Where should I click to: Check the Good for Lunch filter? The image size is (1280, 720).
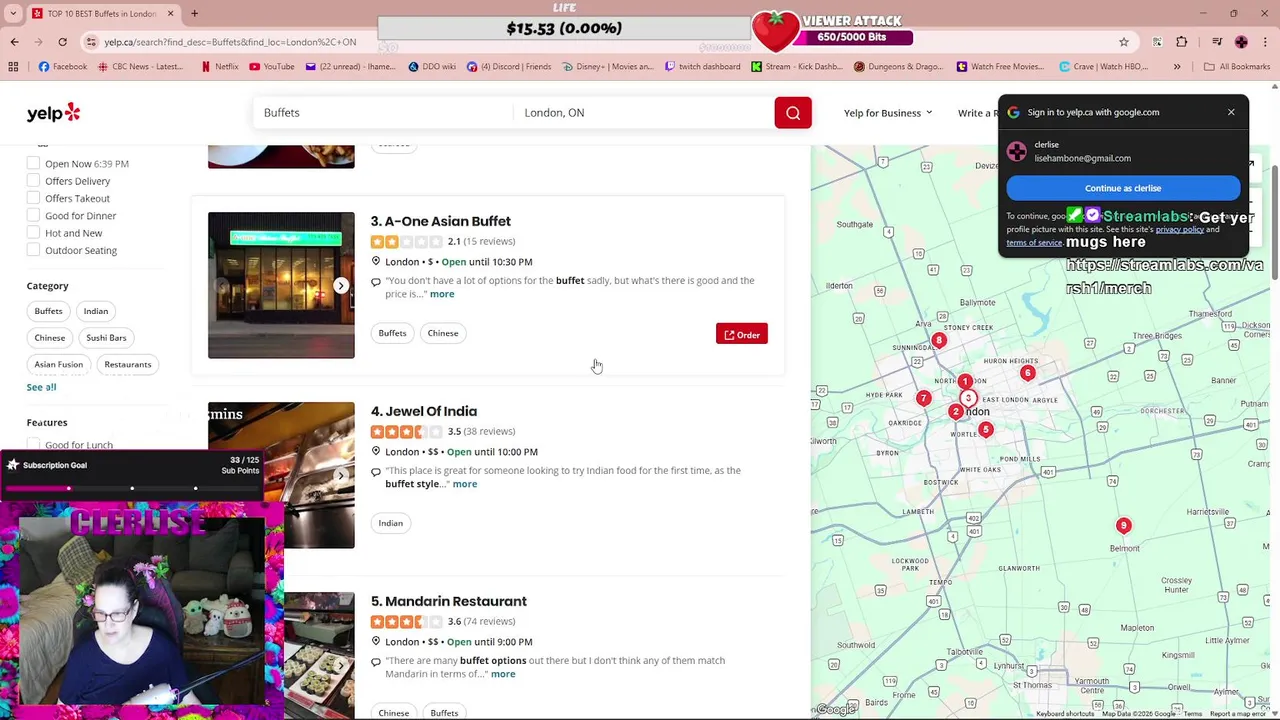33,444
